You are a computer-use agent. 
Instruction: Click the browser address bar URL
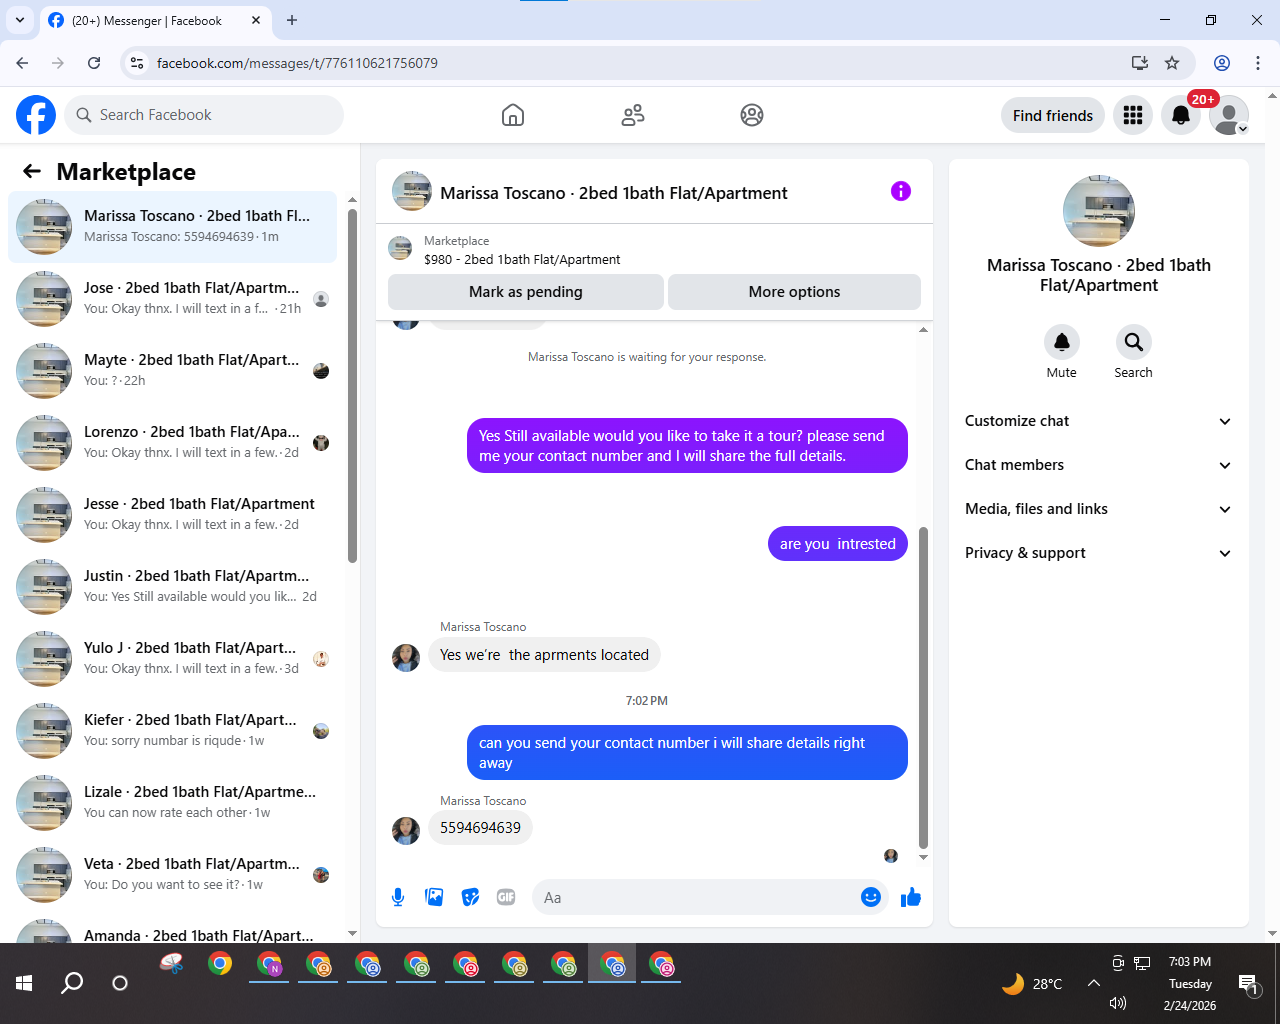click(297, 63)
